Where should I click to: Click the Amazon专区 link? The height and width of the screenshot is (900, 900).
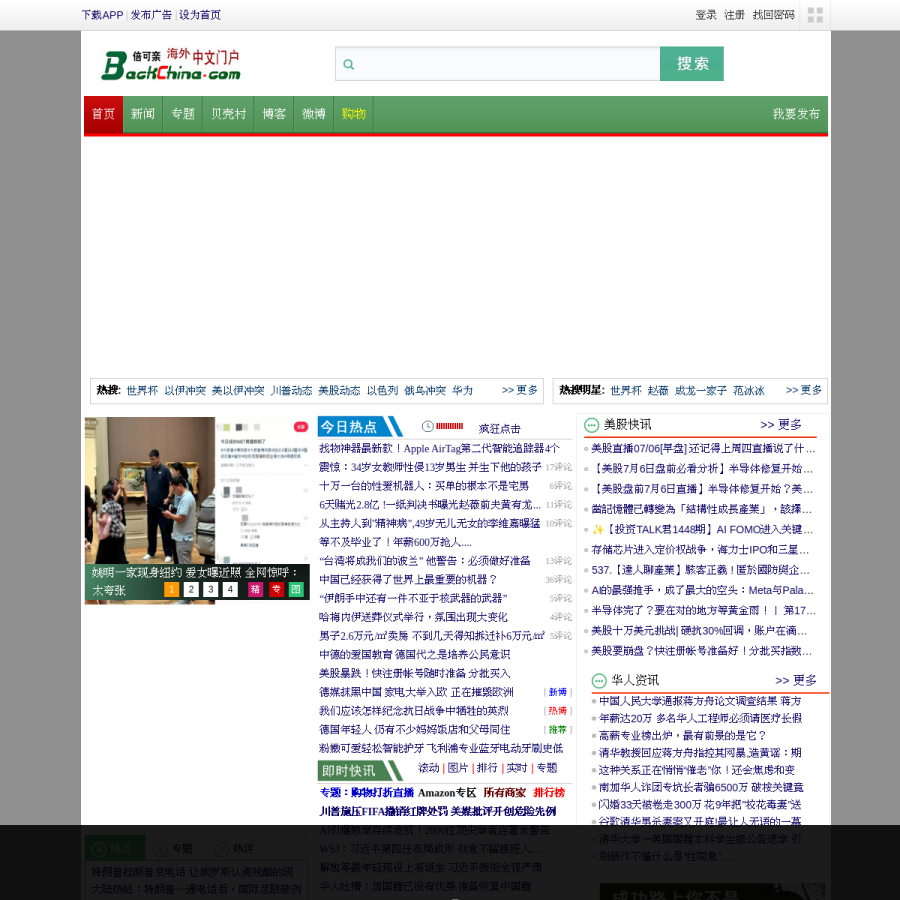pyautogui.click(x=447, y=793)
